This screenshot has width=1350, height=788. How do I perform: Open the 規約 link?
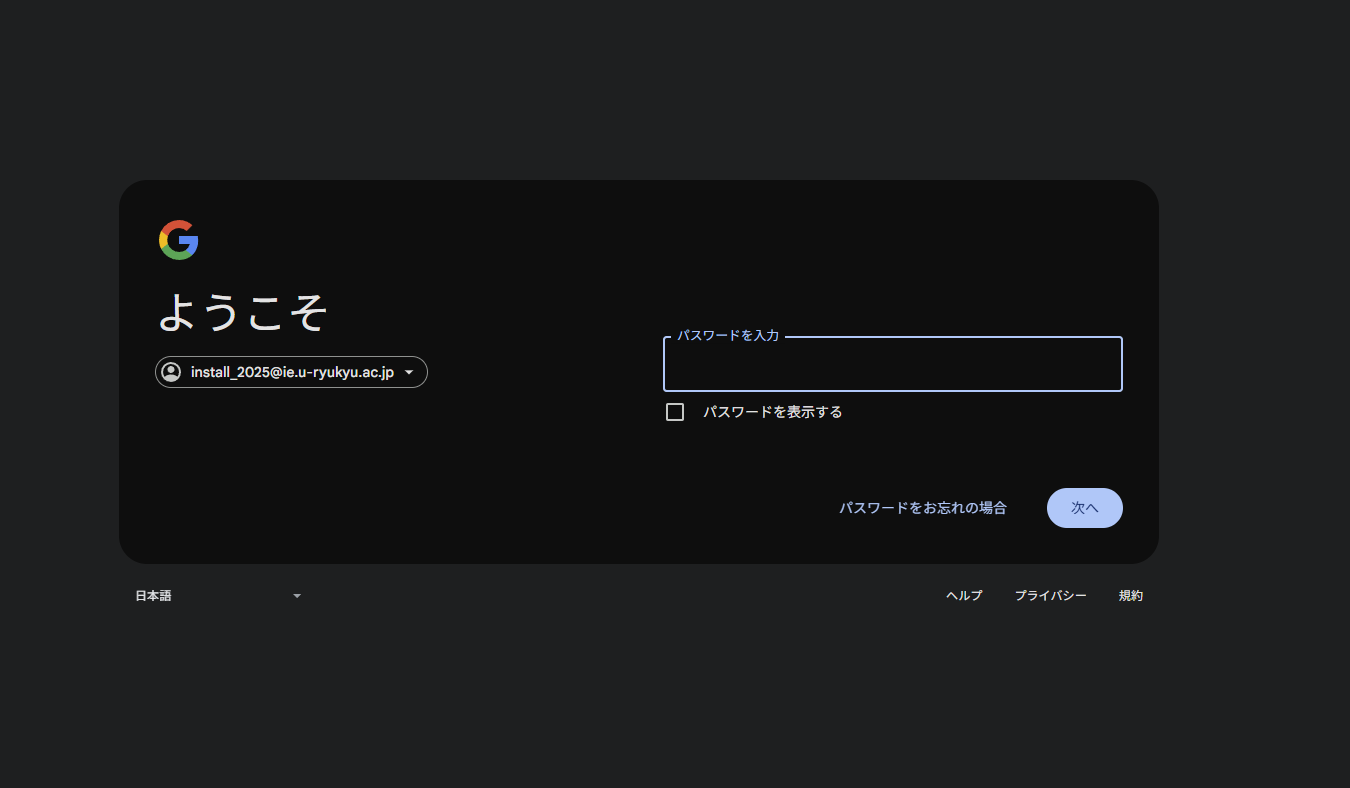tap(1131, 596)
